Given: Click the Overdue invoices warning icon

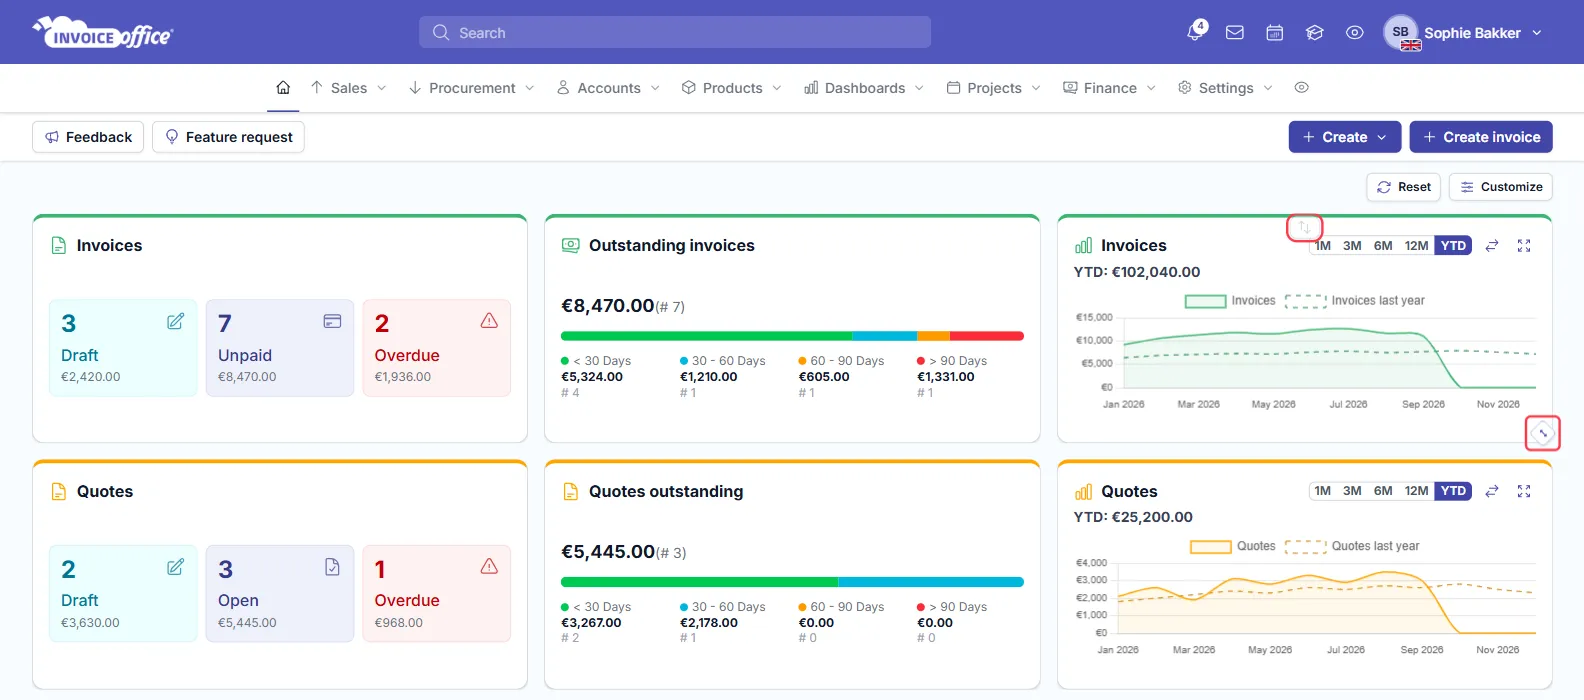Looking at the screenshot, I should tap(489, 321).
